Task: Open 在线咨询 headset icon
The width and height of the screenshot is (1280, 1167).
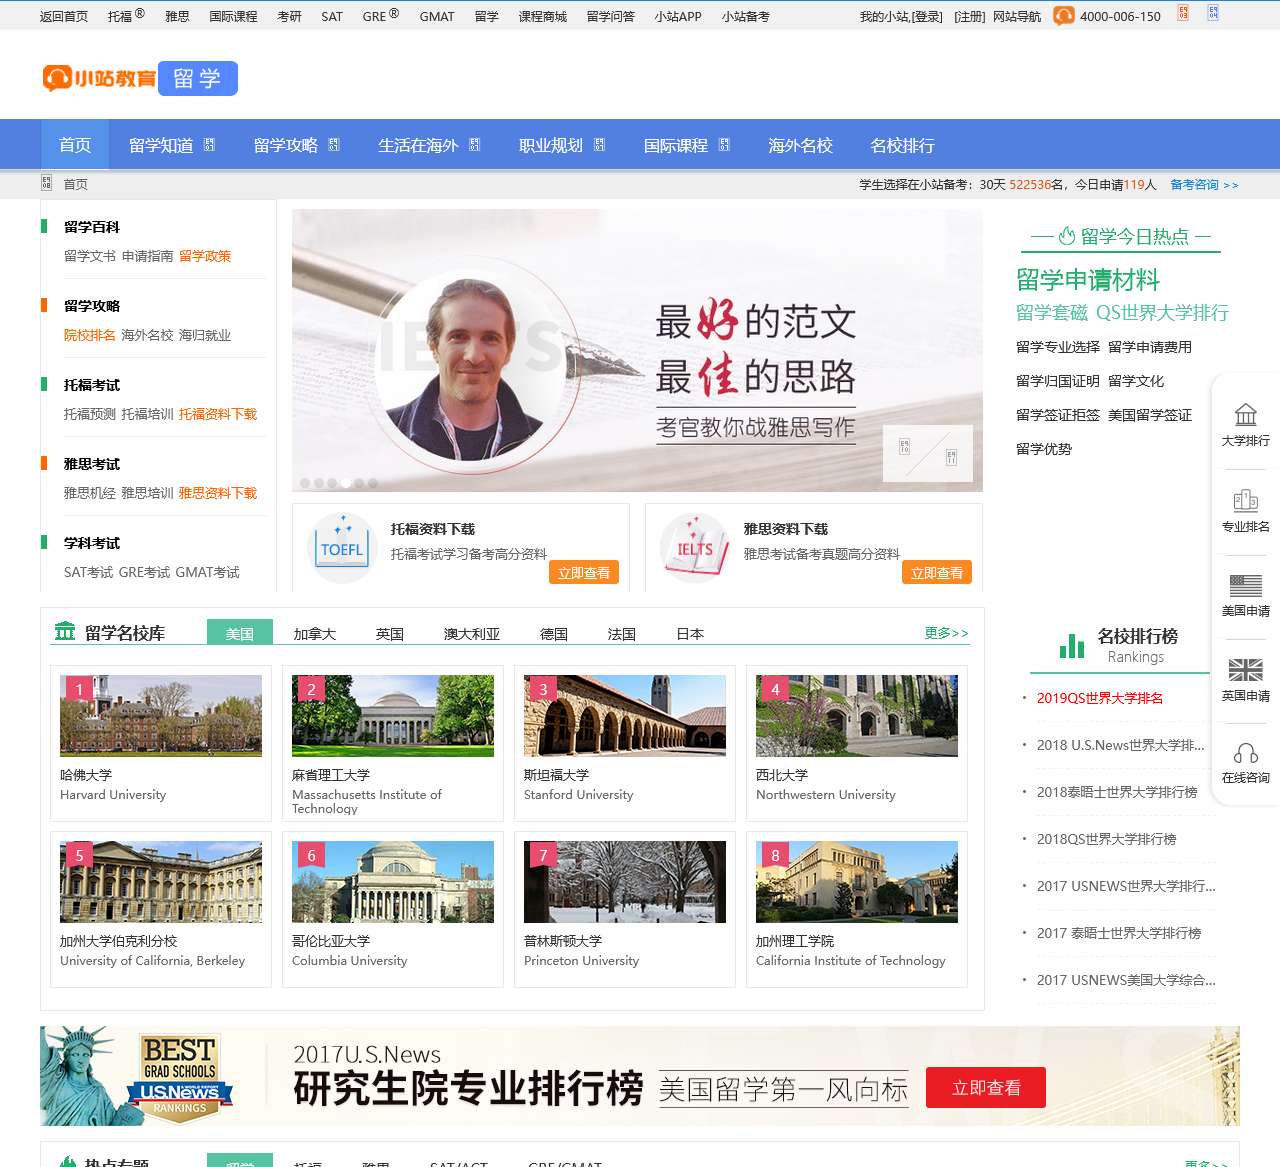Action: pyautogui.click(x=1246, y=753)
